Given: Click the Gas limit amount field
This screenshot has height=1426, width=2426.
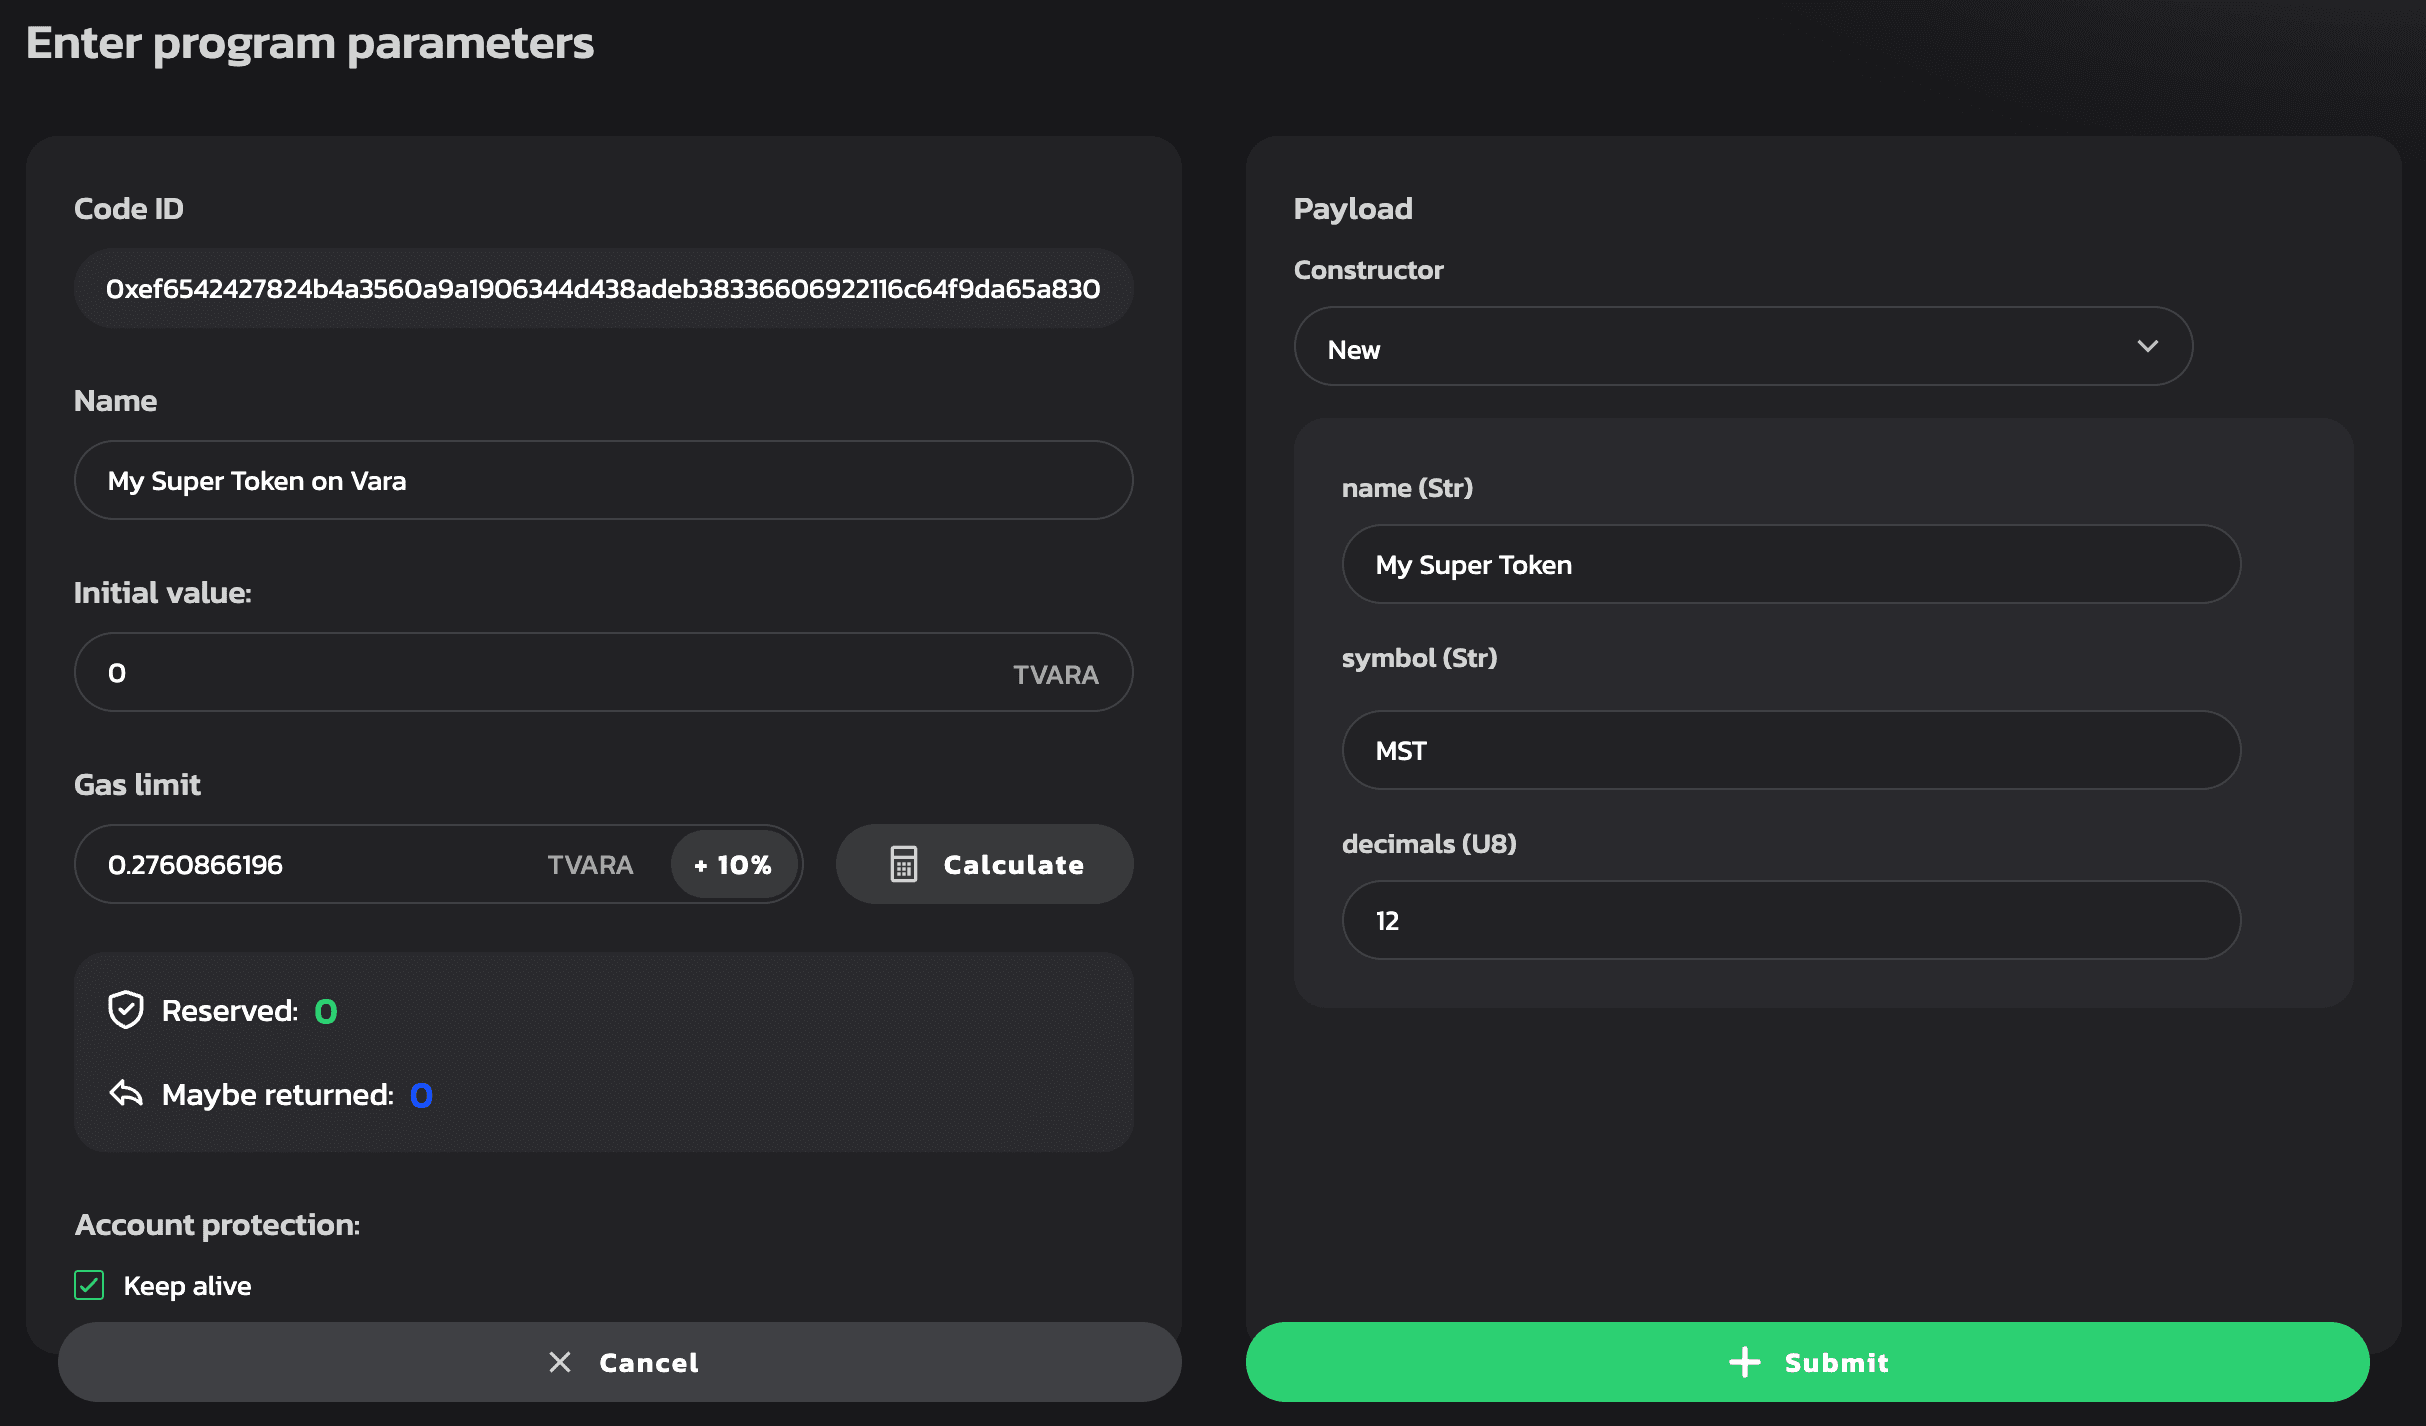Looking at the screenshot, I should coord(320,864).
